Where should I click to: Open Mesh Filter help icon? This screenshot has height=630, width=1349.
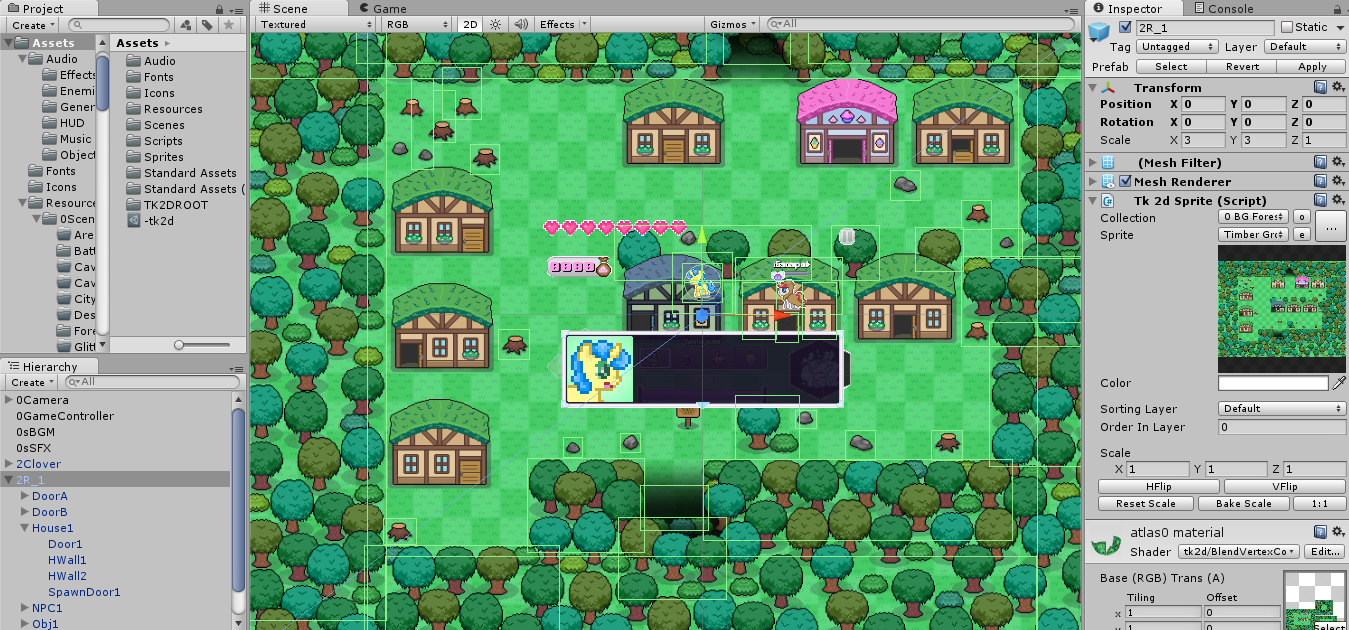tap(1320, 162)
